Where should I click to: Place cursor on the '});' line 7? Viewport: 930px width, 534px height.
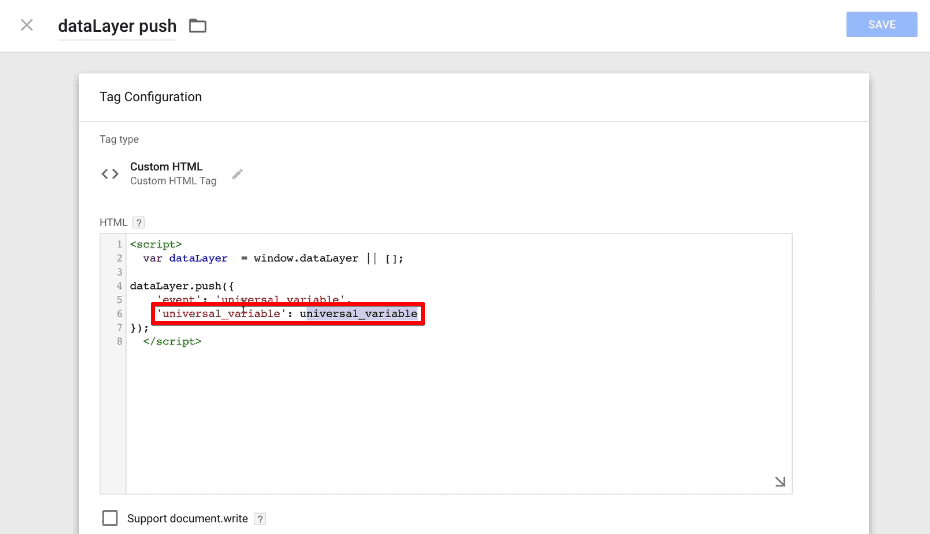tap(139, 328)
